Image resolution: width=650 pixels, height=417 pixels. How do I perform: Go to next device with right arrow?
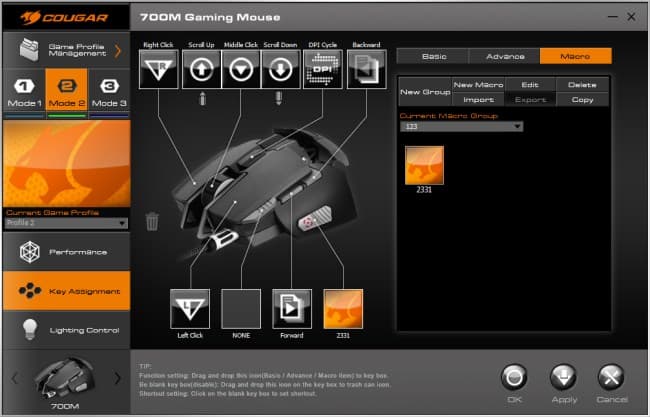coord(118,378)
